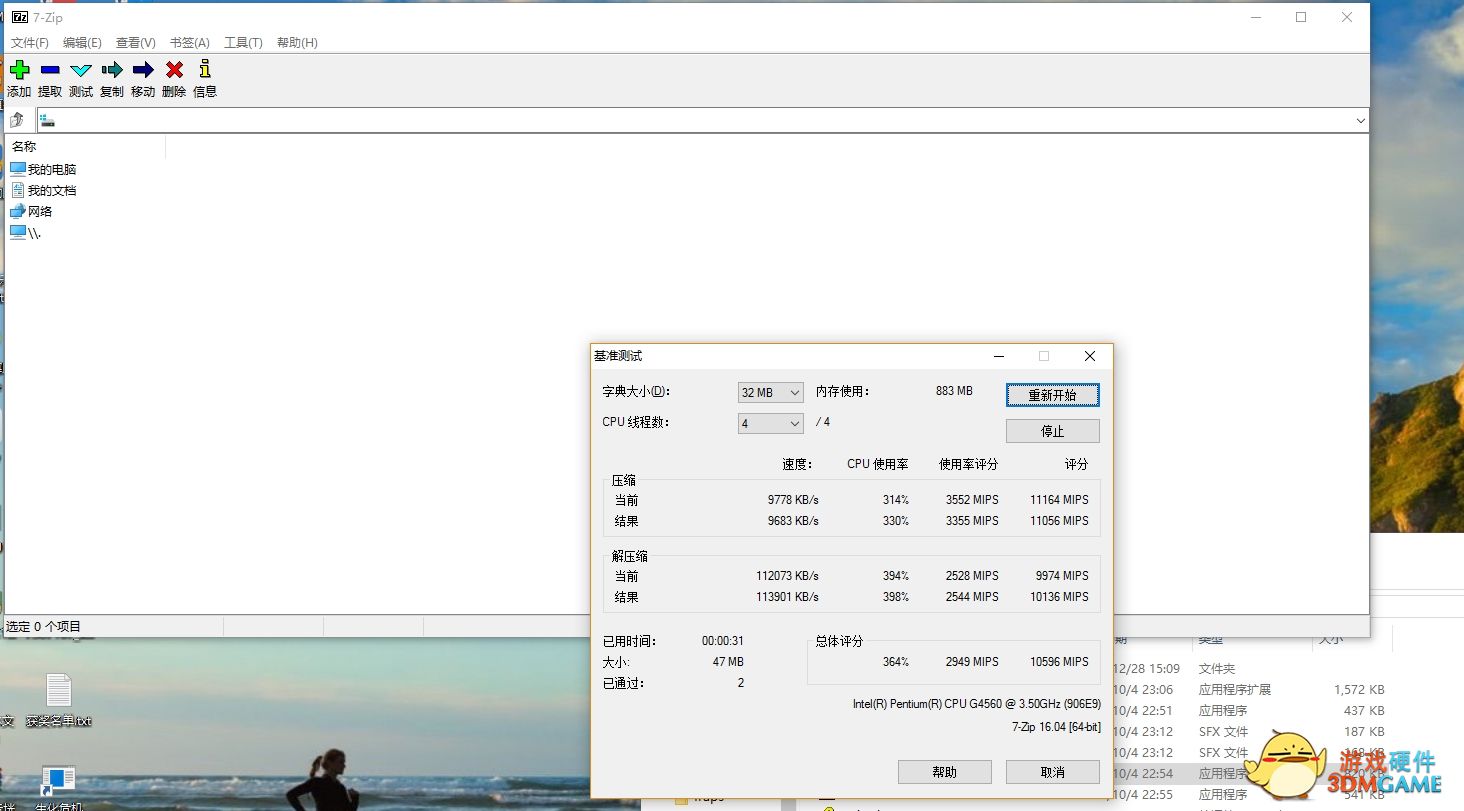Open archive properties via 信息 (Info) icon

point(204,70)
